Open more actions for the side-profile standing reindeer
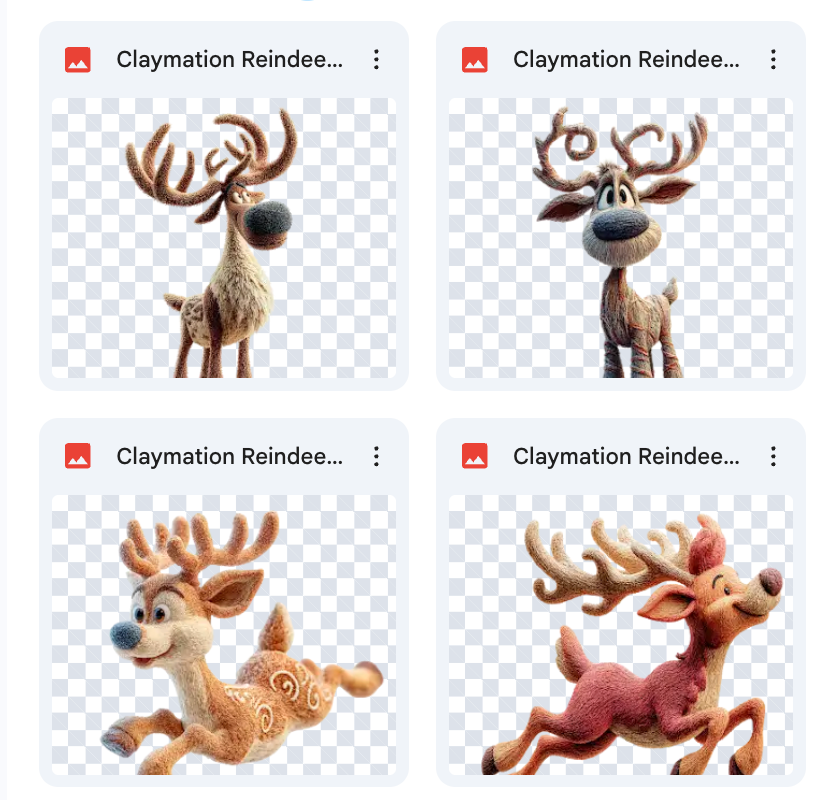 (x=376, y=60)
